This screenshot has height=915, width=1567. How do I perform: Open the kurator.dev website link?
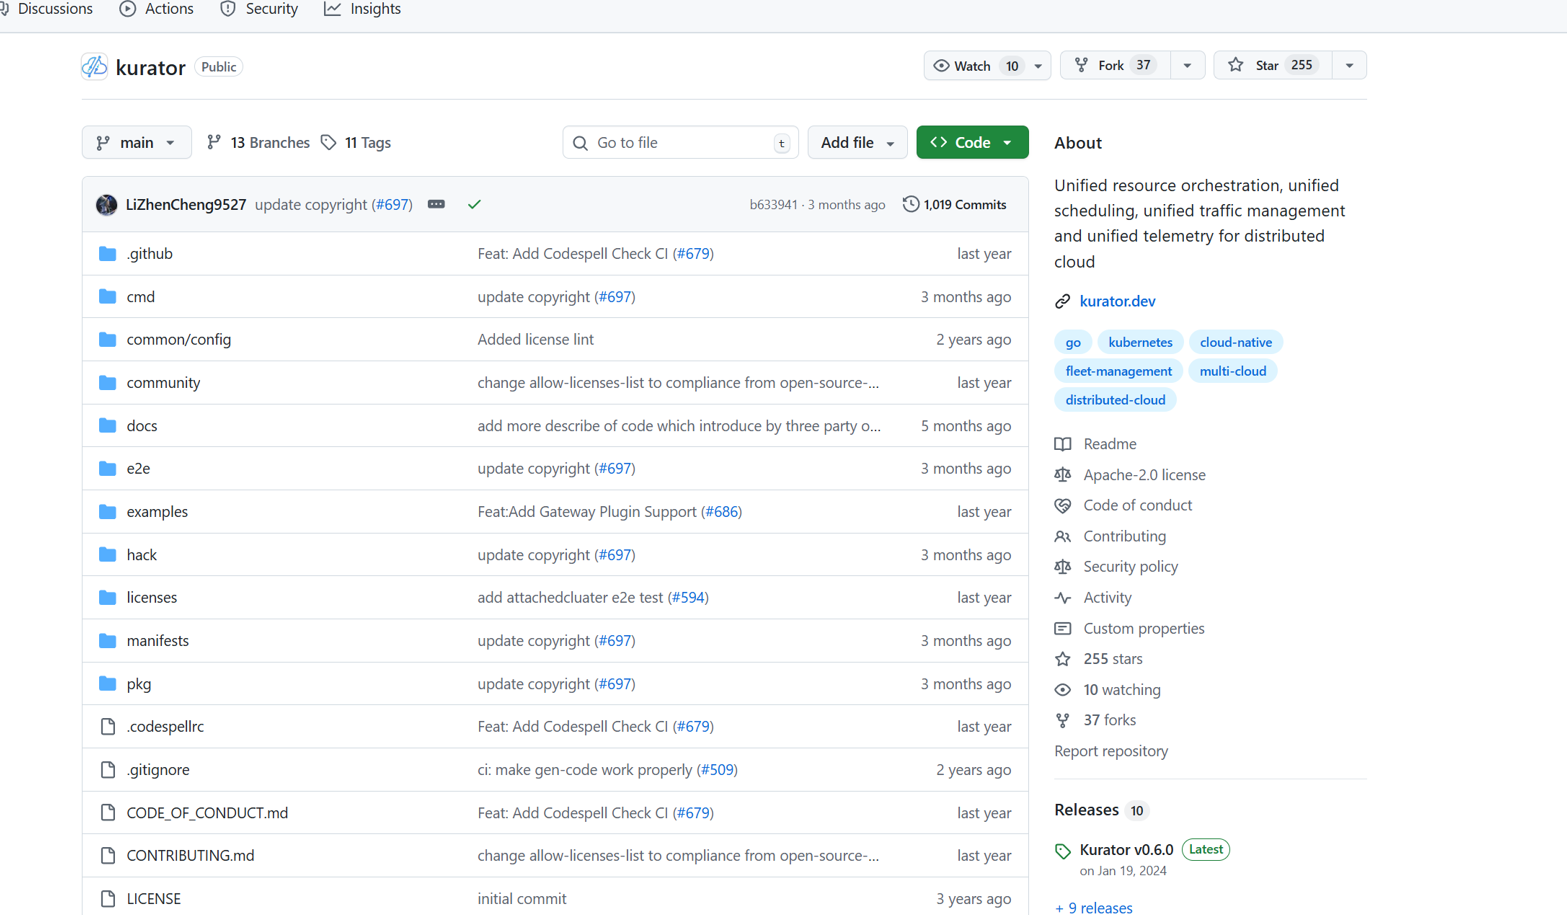[1117, 301]
